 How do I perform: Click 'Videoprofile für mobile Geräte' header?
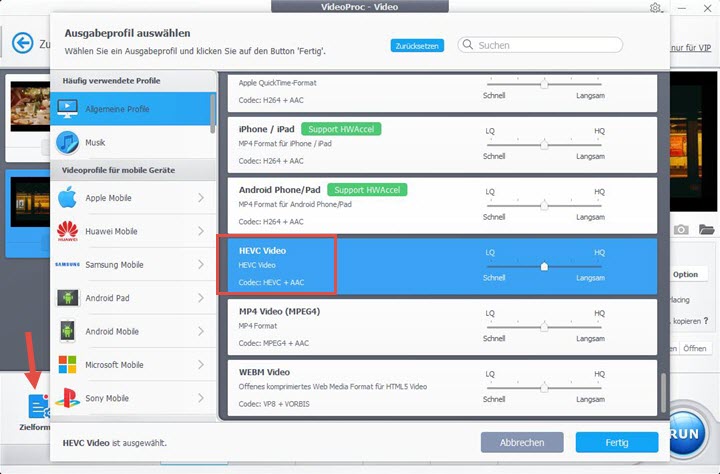click(118, 170)
